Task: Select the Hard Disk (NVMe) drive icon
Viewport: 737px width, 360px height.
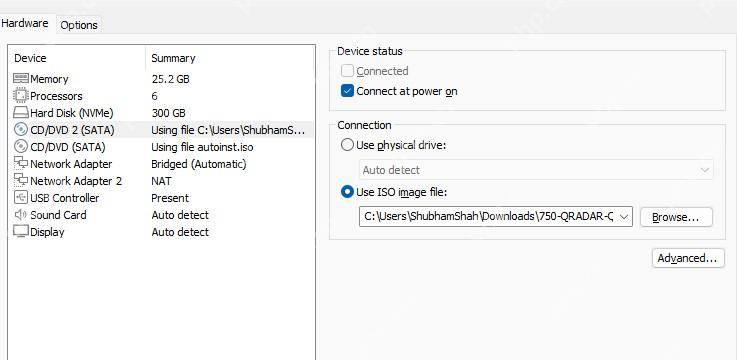Action: (21, 113)
